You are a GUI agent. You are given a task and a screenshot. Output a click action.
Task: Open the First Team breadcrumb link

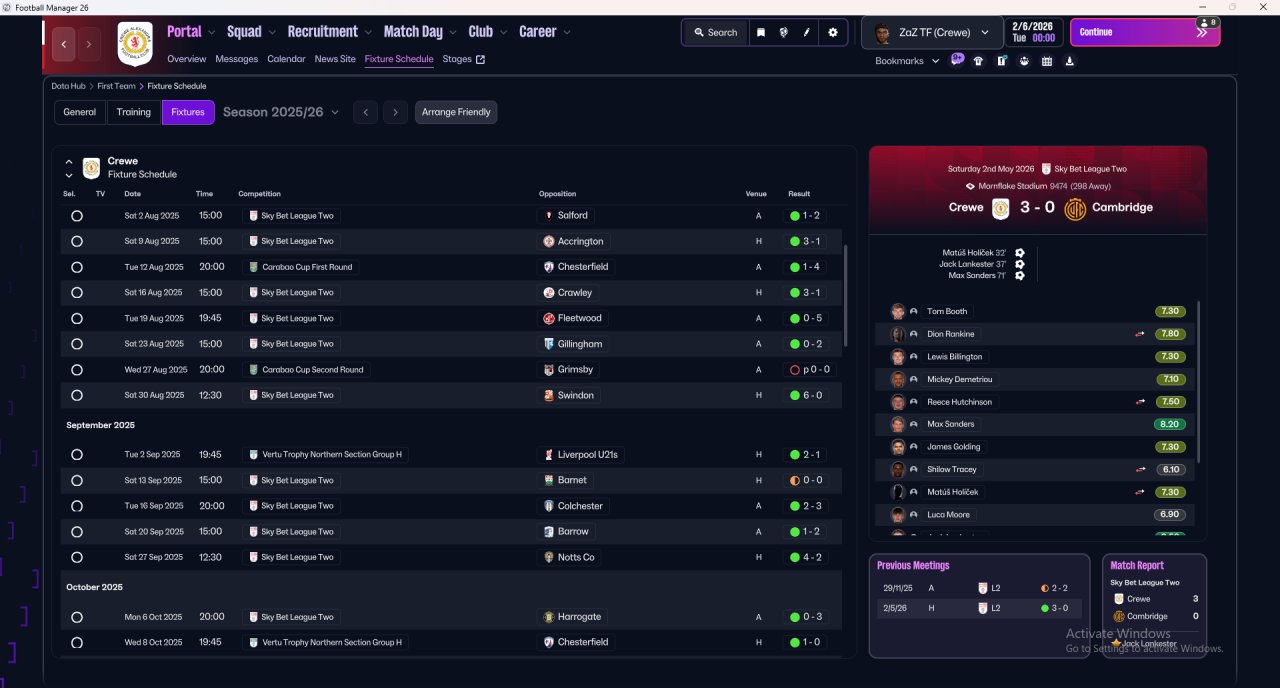pyautogui.click(x=117, y=86)
